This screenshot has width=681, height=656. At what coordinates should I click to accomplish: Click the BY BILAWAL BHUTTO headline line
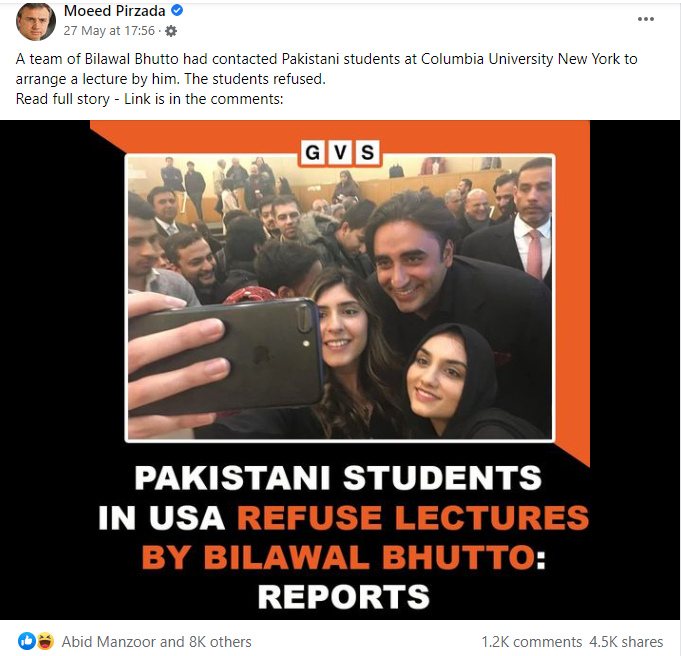tap(344, 557)
